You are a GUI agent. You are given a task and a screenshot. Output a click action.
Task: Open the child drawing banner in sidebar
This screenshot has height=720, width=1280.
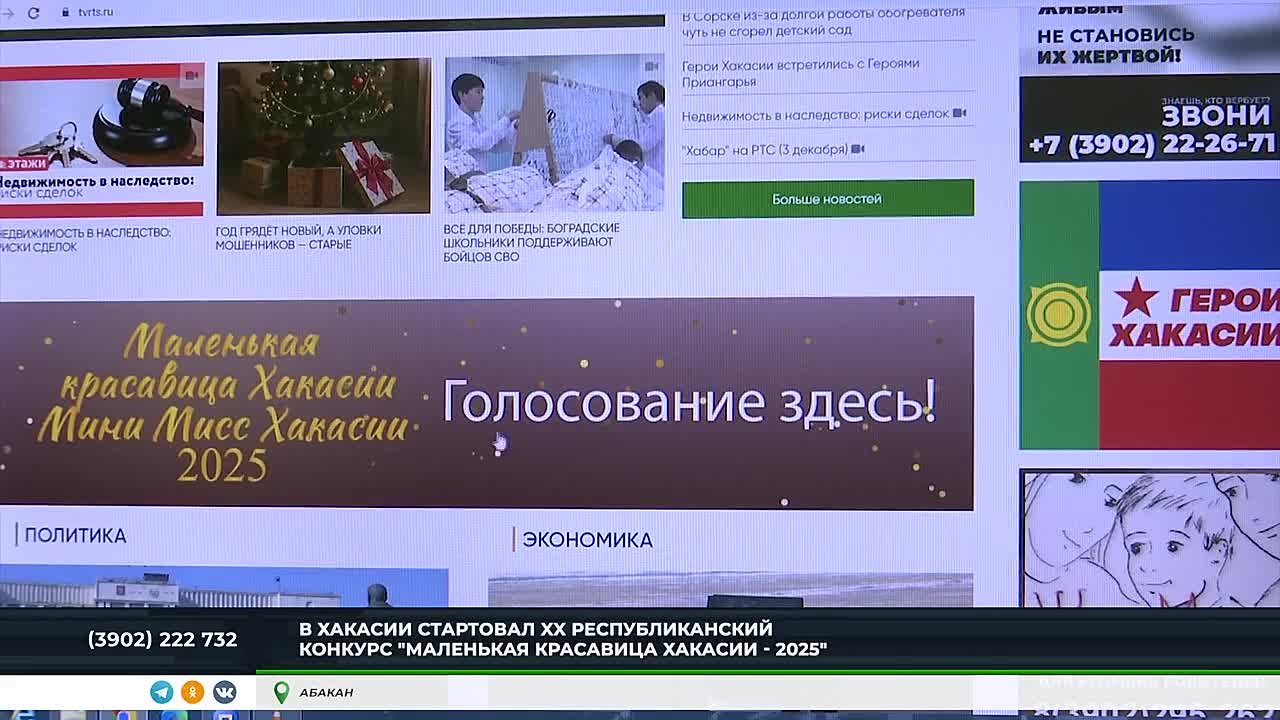1149,540
